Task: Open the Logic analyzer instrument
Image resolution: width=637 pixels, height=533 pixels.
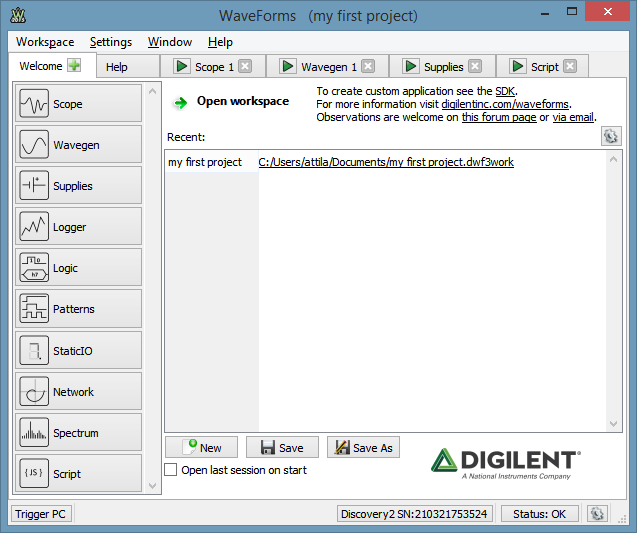Action: [78, 268]
